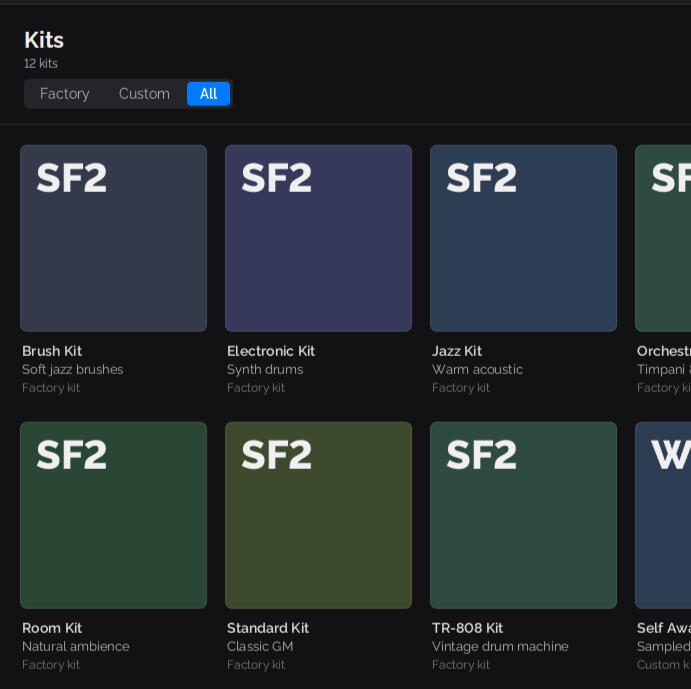Click the '12 kits' count label
Viewport: 691px width, 689px height.
tap(41, 63)
